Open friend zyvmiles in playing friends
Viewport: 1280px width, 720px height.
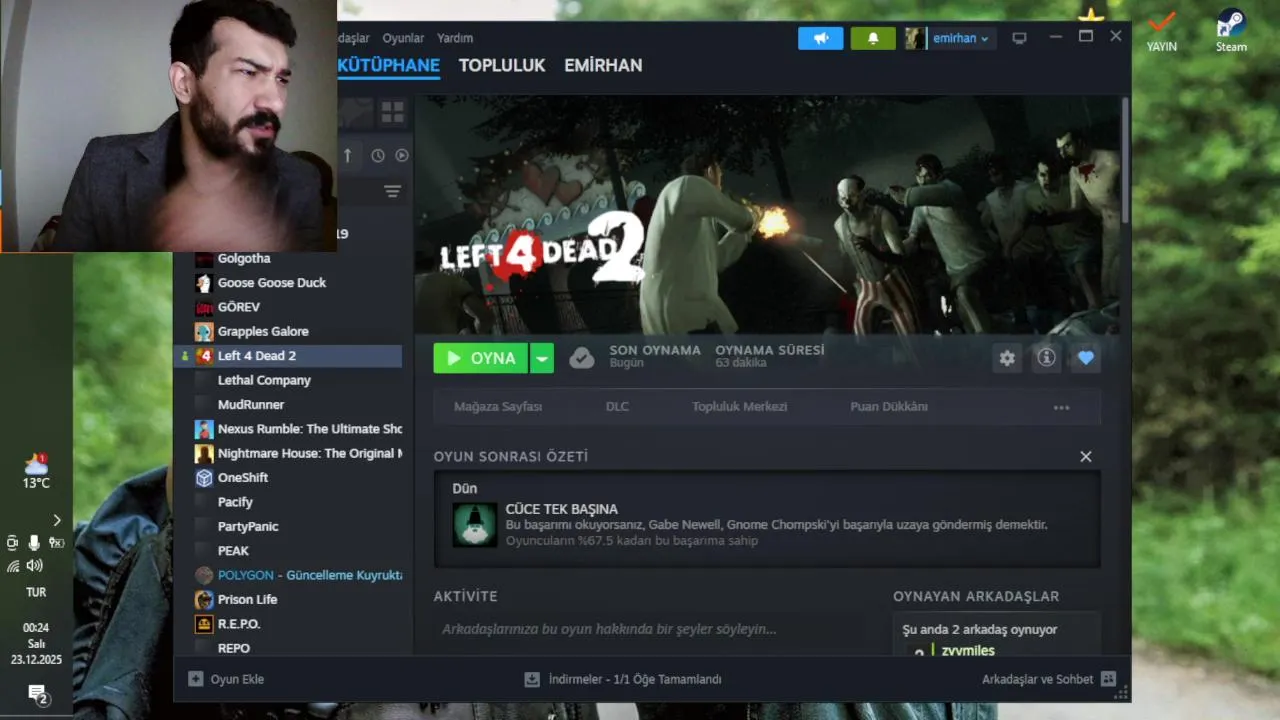[967, 651]
